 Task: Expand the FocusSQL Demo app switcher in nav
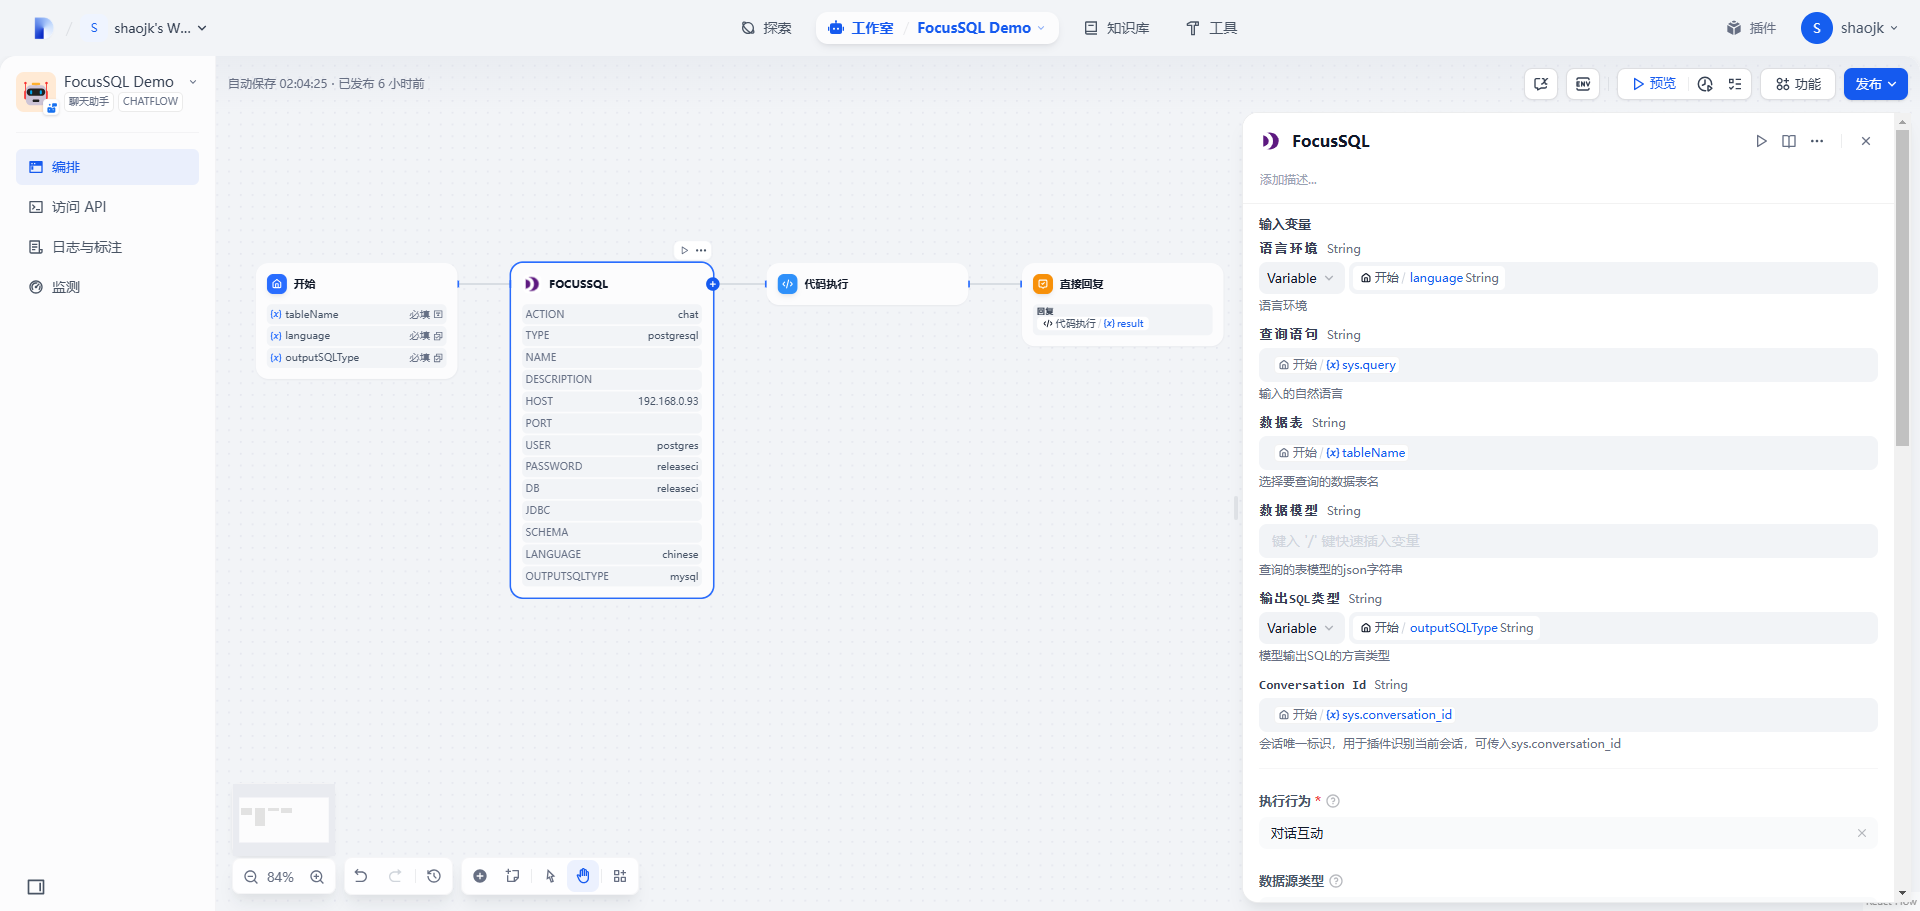pyautogui.click(x=981, y=28)
